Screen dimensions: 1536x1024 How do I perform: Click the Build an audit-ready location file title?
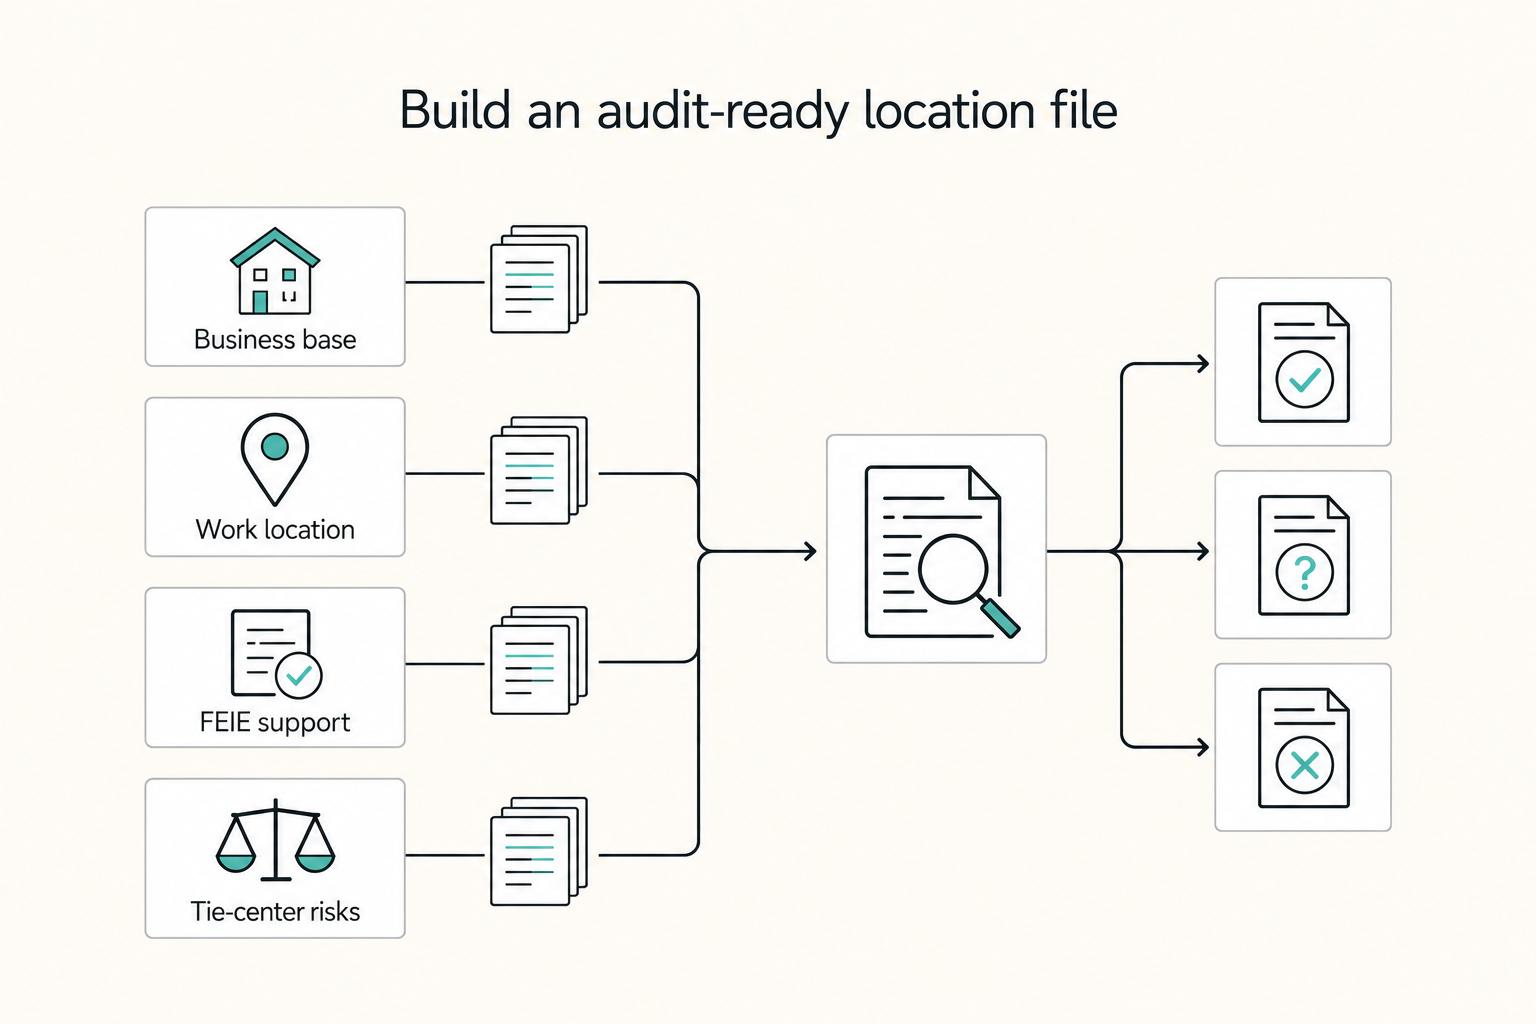tap(758, 110)
